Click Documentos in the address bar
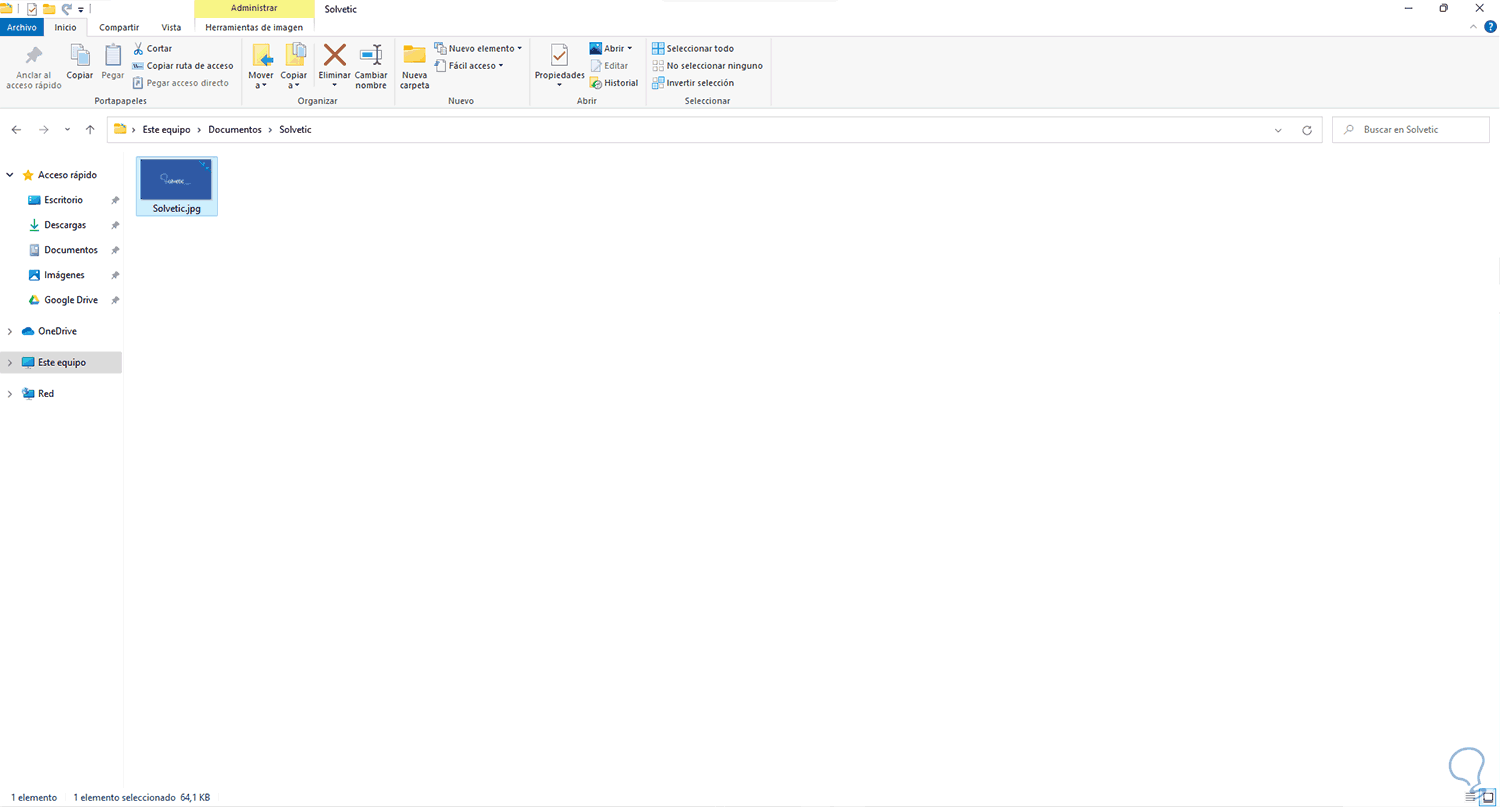1500x807 pixels. click(235, 130)
